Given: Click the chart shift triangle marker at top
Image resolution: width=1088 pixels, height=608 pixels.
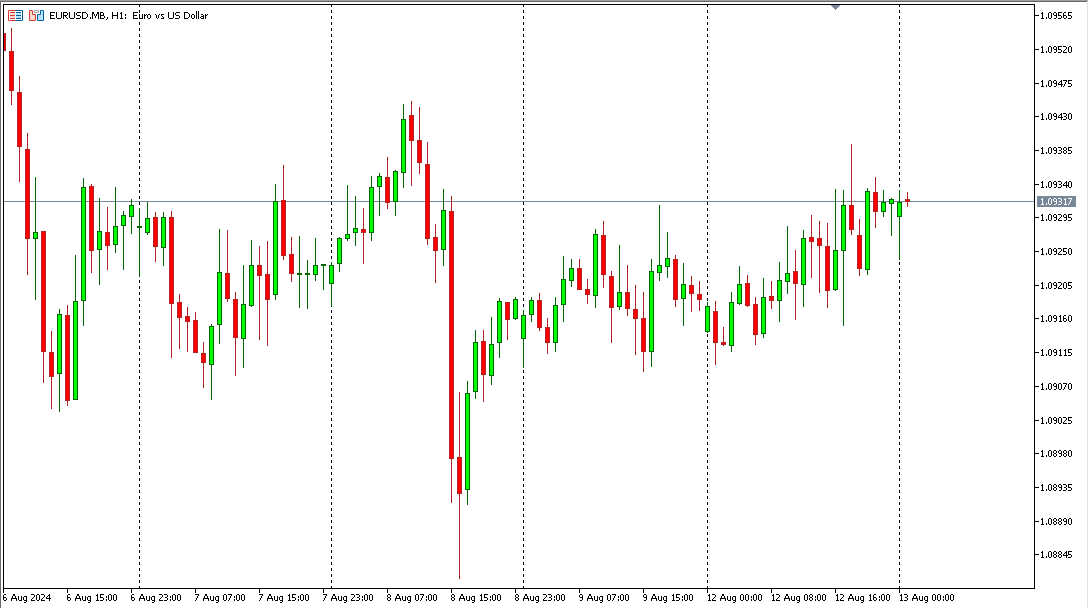Looking at the screenshot, I should coord(835,7).
